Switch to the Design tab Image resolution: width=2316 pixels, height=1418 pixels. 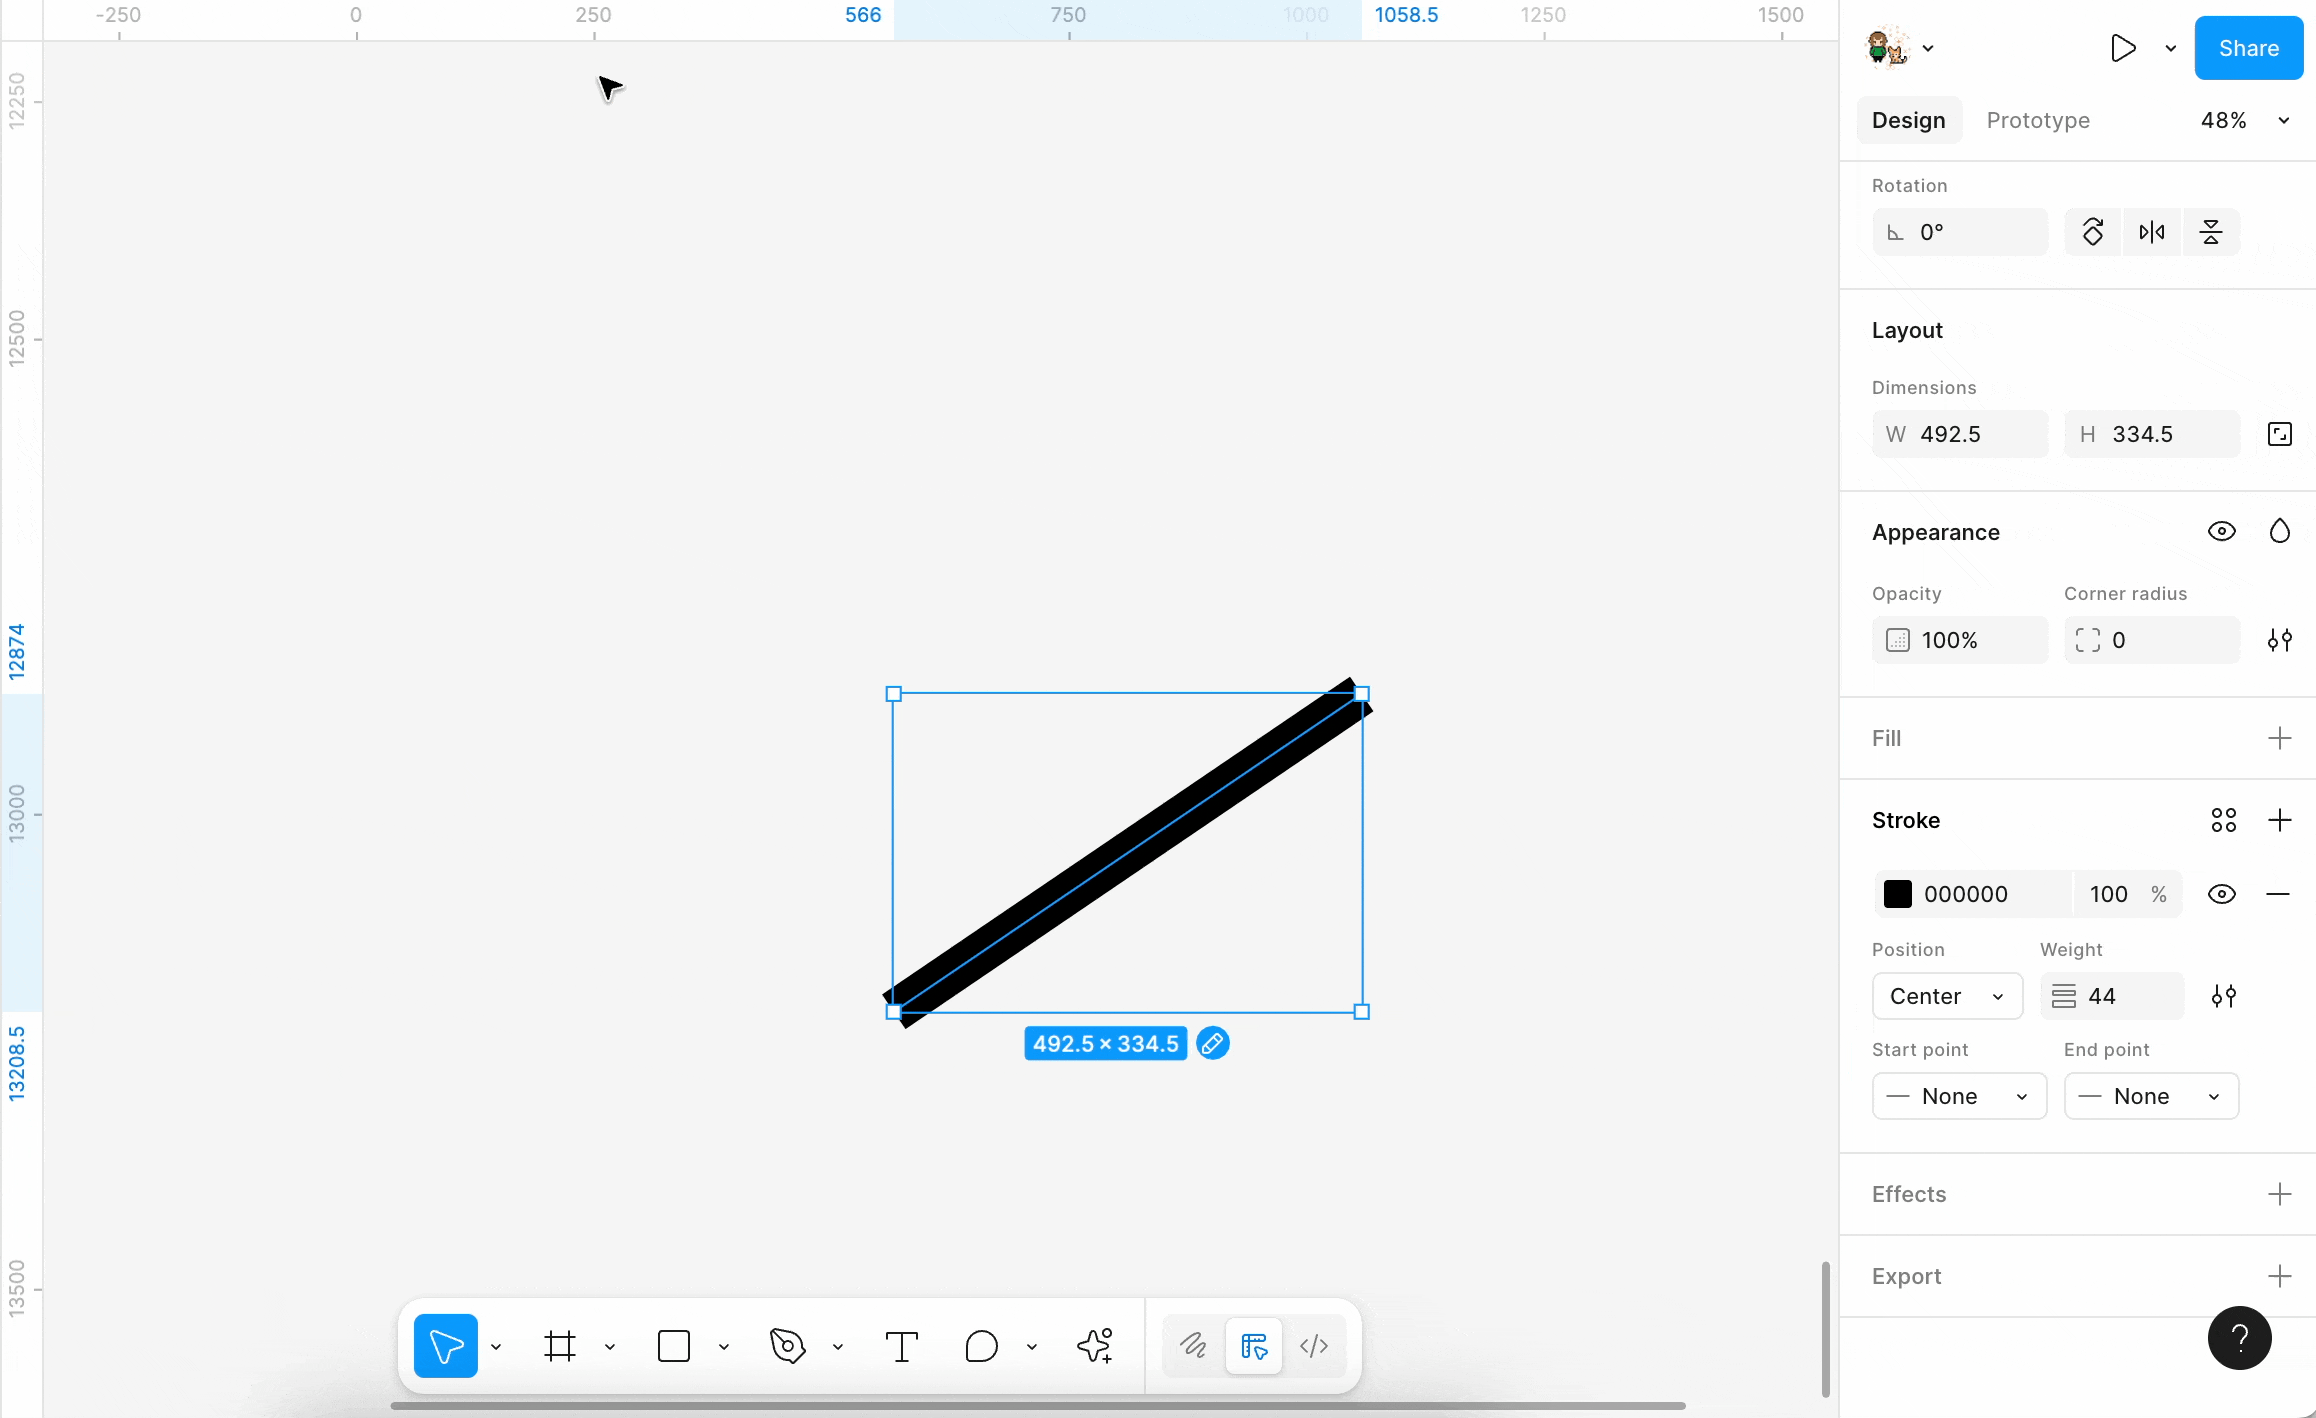(x=1908, y=120)
